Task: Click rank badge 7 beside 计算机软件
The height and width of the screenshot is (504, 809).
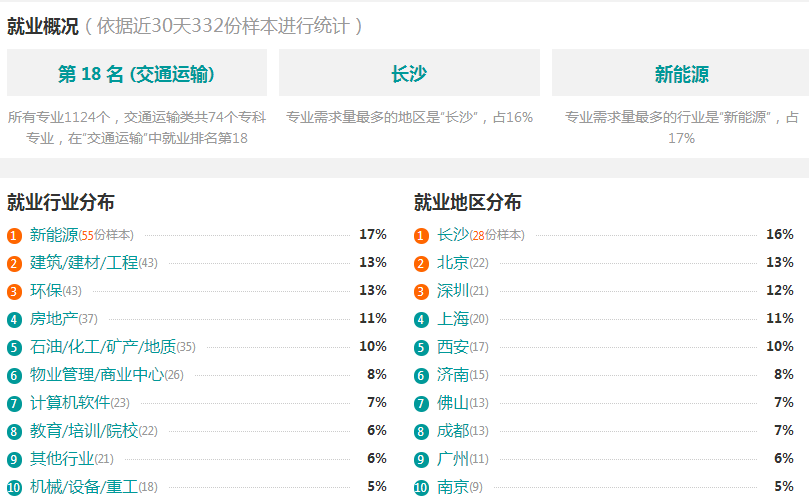Action: pyautogui.click(x=14, y=403)
